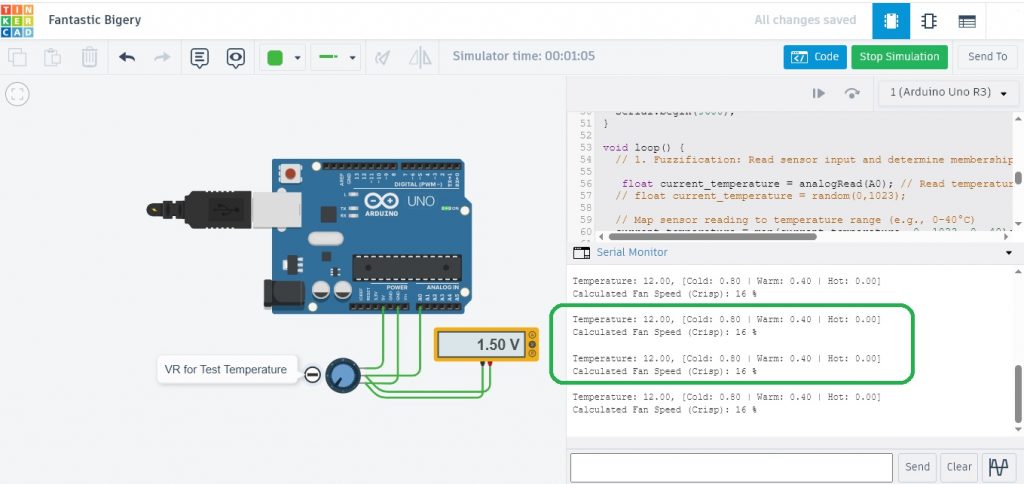Click the Send To button
This screenshot has height=484, width=1024.
pos(987,57)
